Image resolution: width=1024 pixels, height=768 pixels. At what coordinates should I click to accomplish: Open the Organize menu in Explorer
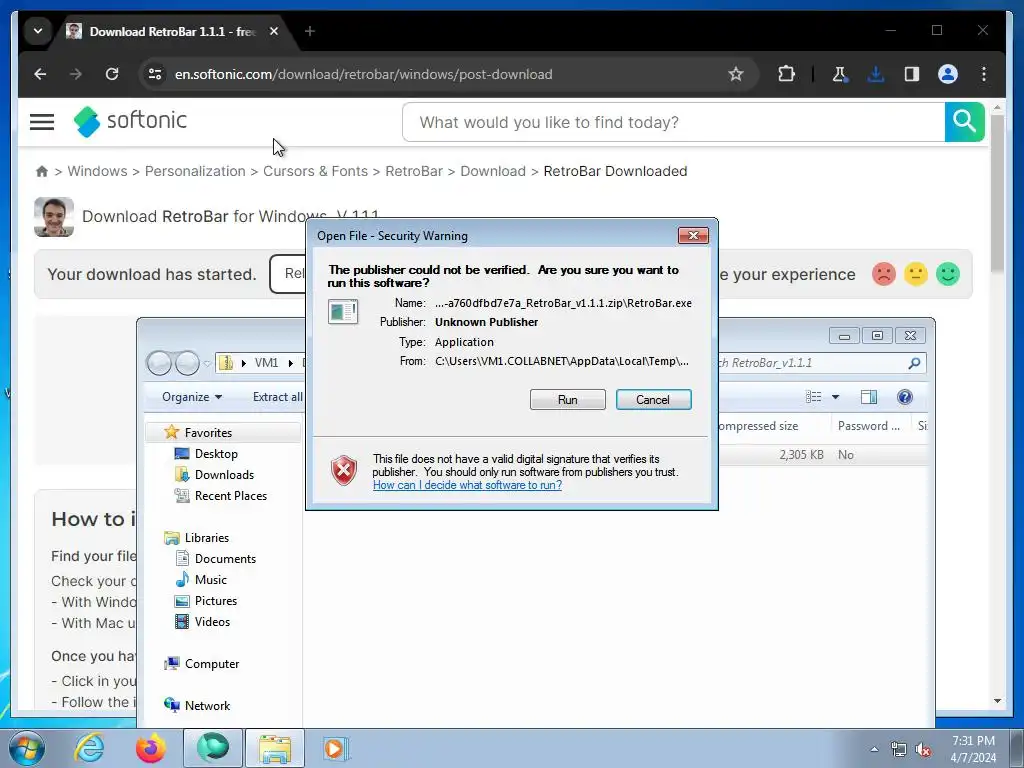click(x=191, y=397)
